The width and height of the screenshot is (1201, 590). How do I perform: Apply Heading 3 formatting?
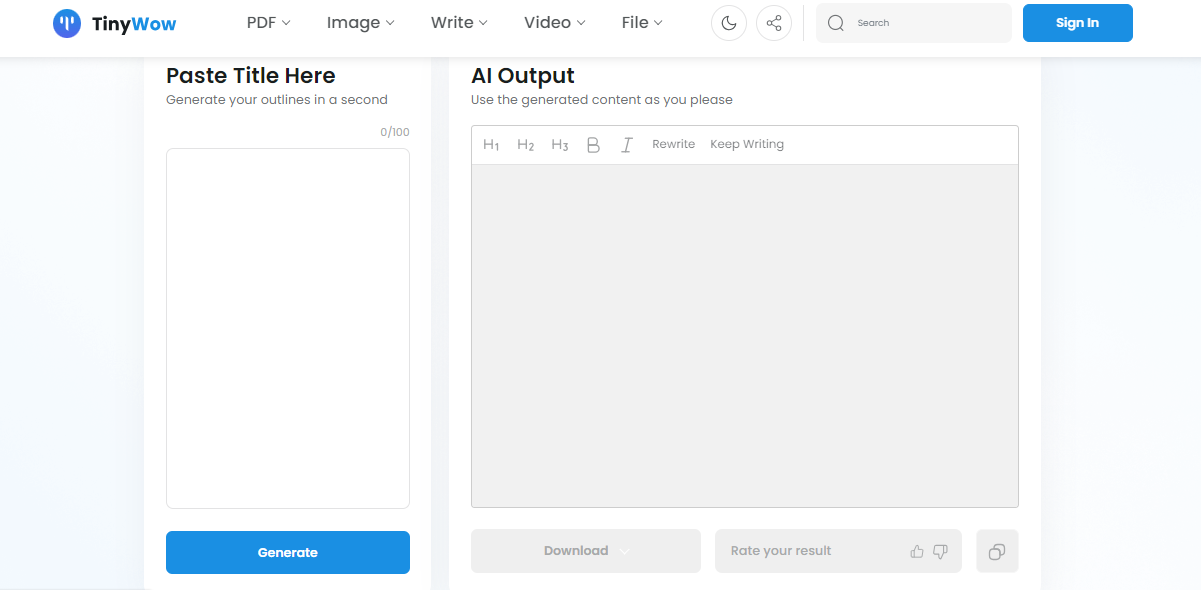coord(560,145)
